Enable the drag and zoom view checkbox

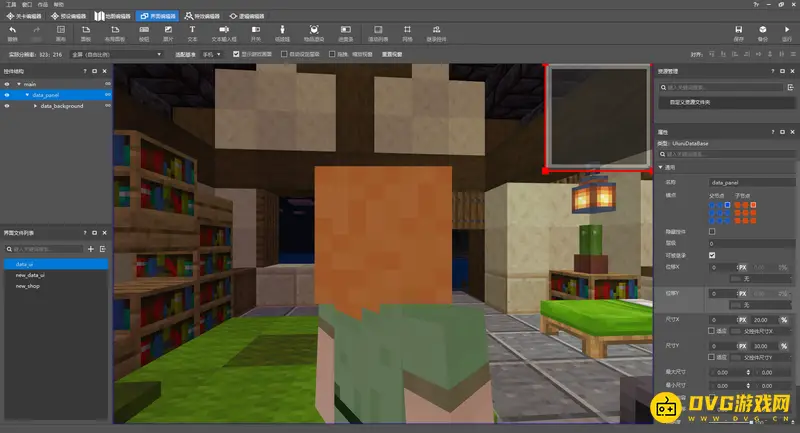click(332, 54)
